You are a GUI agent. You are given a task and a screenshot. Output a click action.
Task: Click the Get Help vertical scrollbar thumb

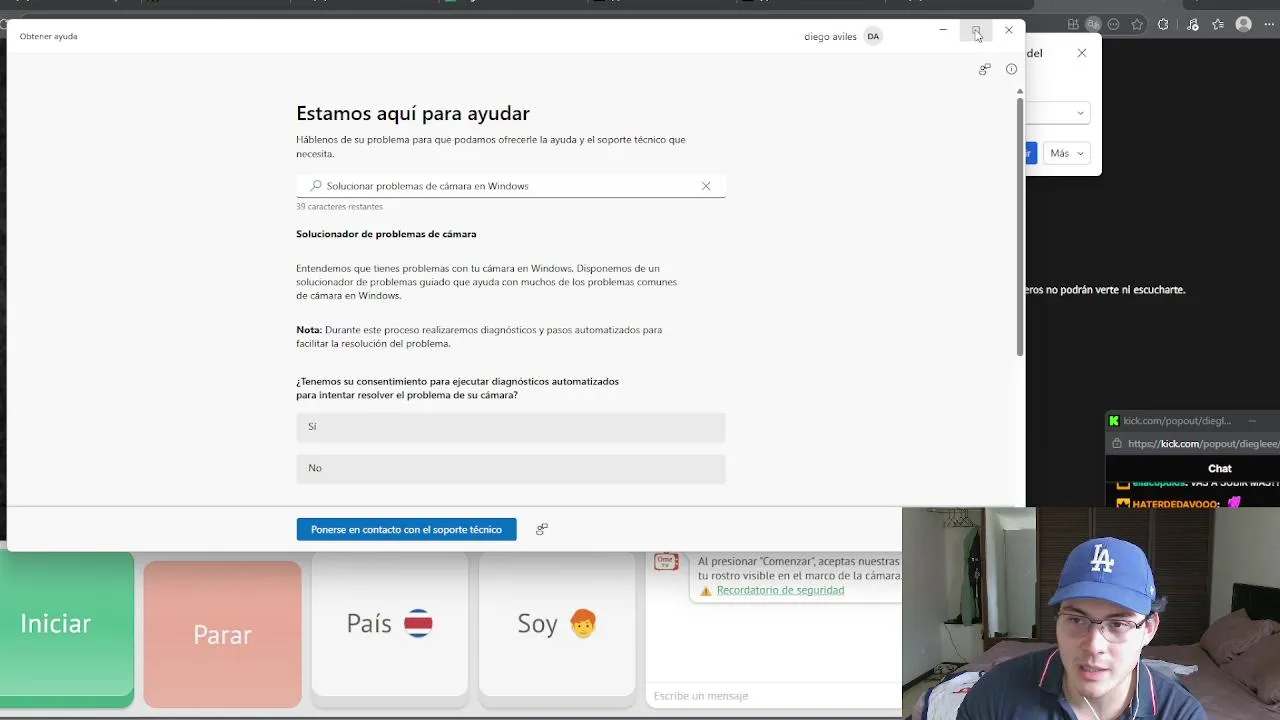pos(1019,226)
